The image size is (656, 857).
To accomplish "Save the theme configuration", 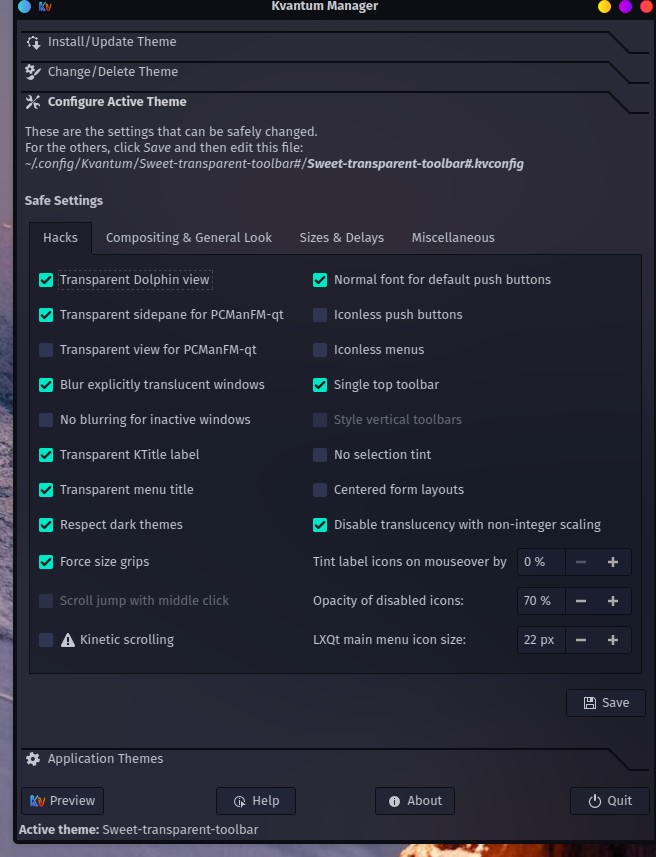I will click(606, 703).
